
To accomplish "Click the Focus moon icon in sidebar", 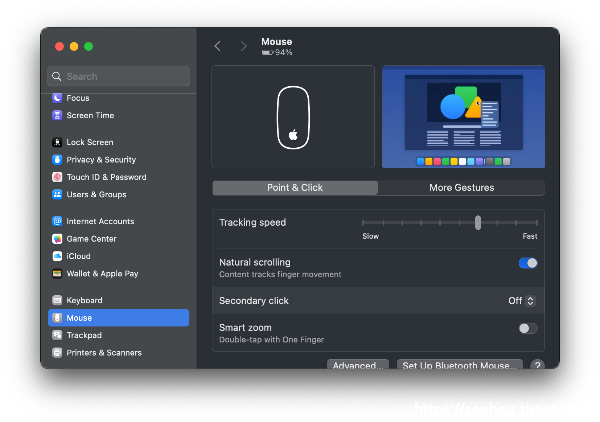I will click(57, 98).
